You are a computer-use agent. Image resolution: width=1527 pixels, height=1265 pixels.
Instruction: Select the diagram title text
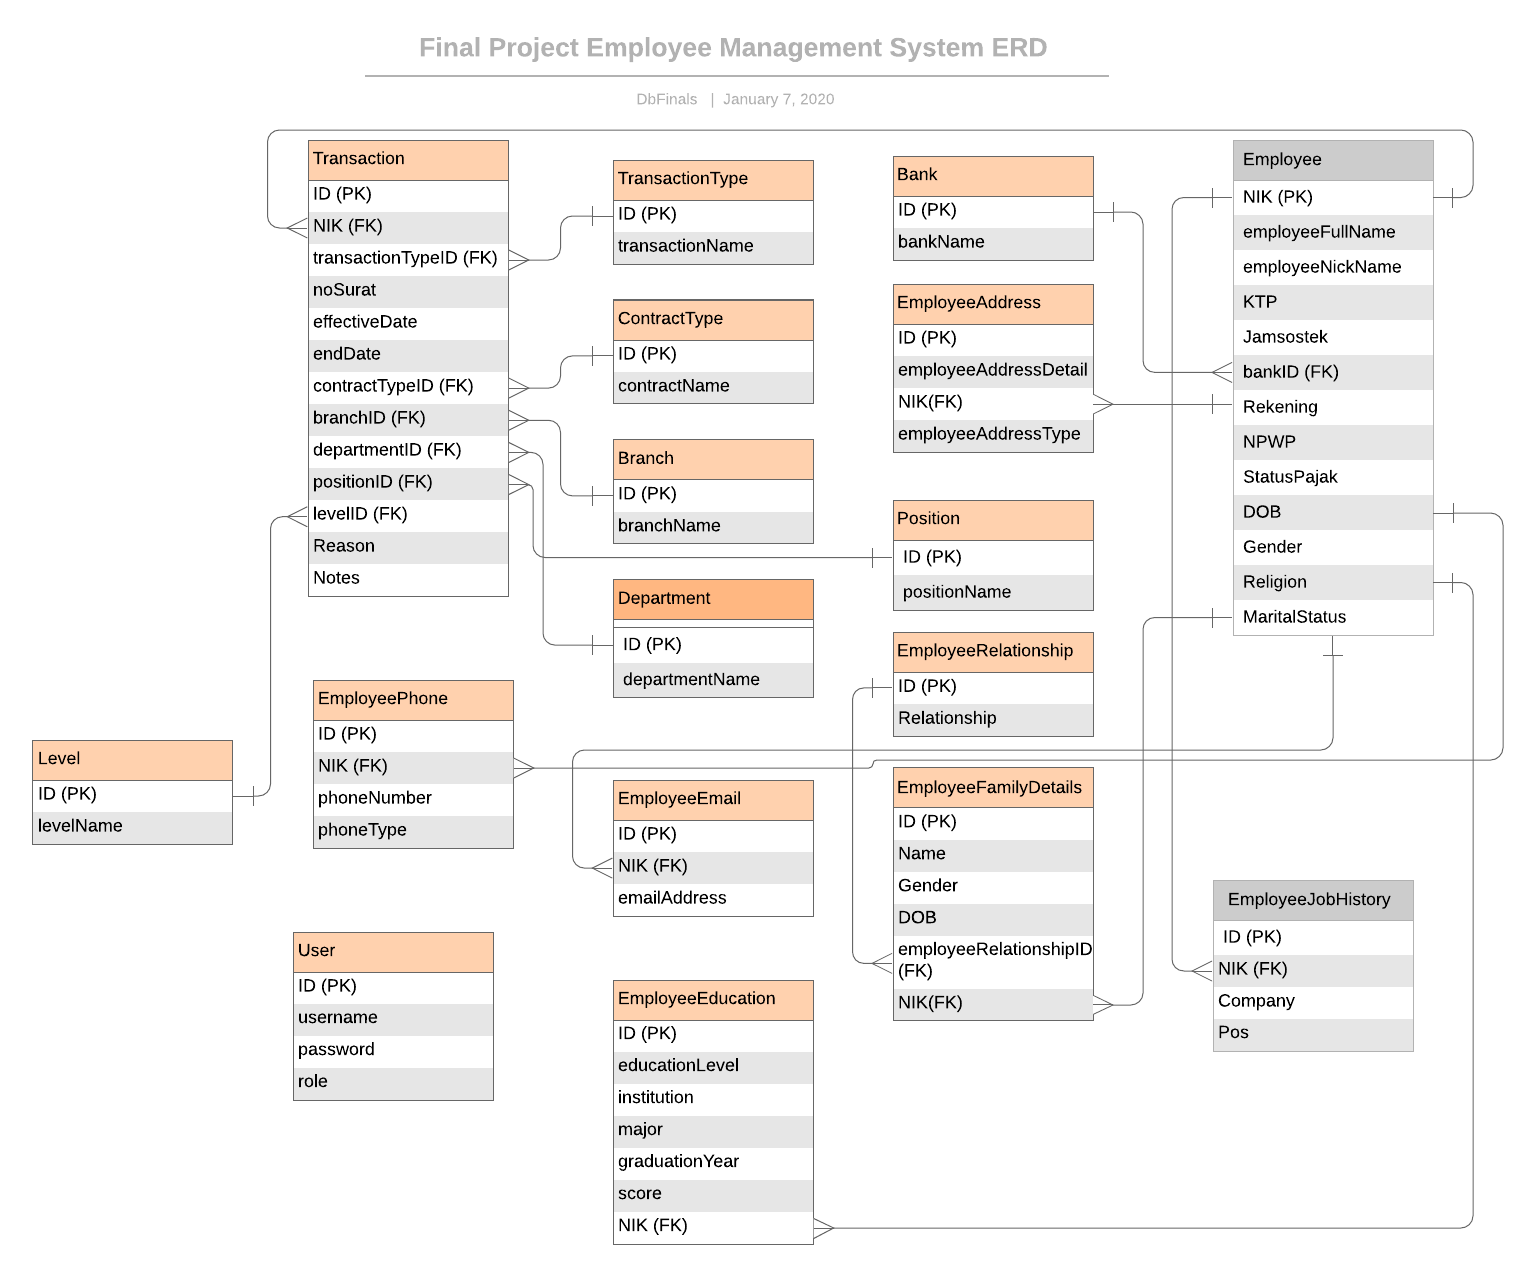[x=733, y=48]
